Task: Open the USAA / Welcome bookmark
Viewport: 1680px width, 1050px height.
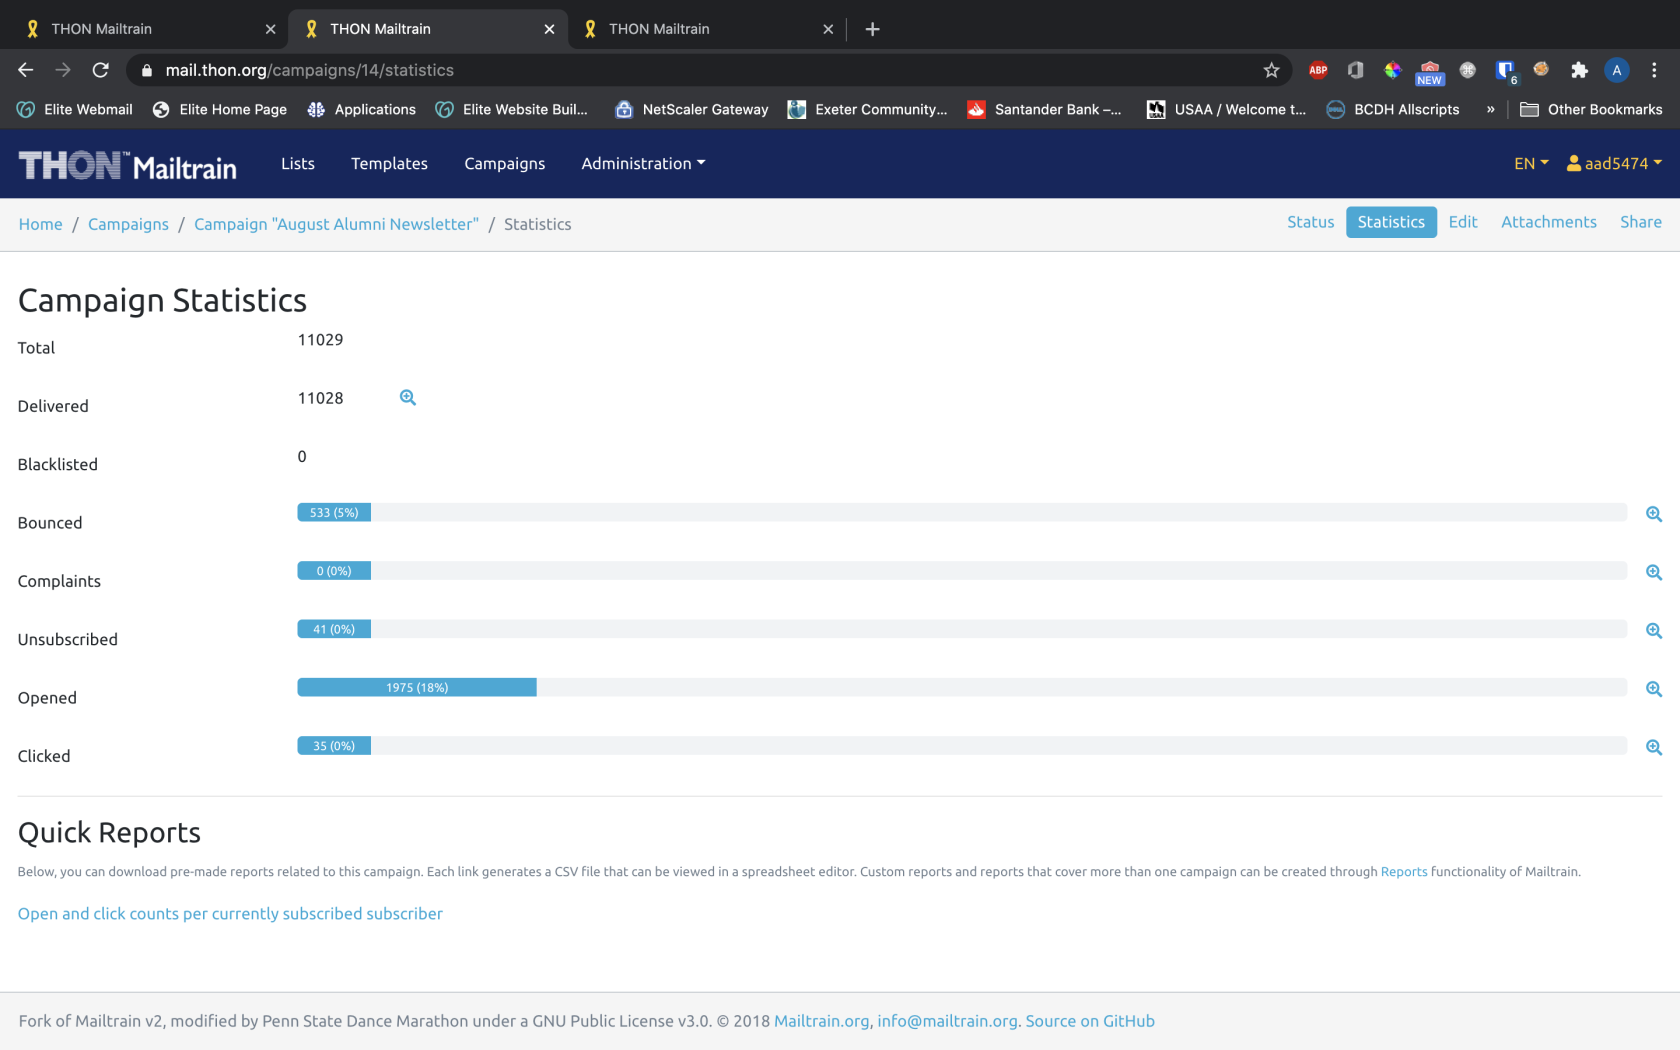Action: click(x=1227, y=109)
